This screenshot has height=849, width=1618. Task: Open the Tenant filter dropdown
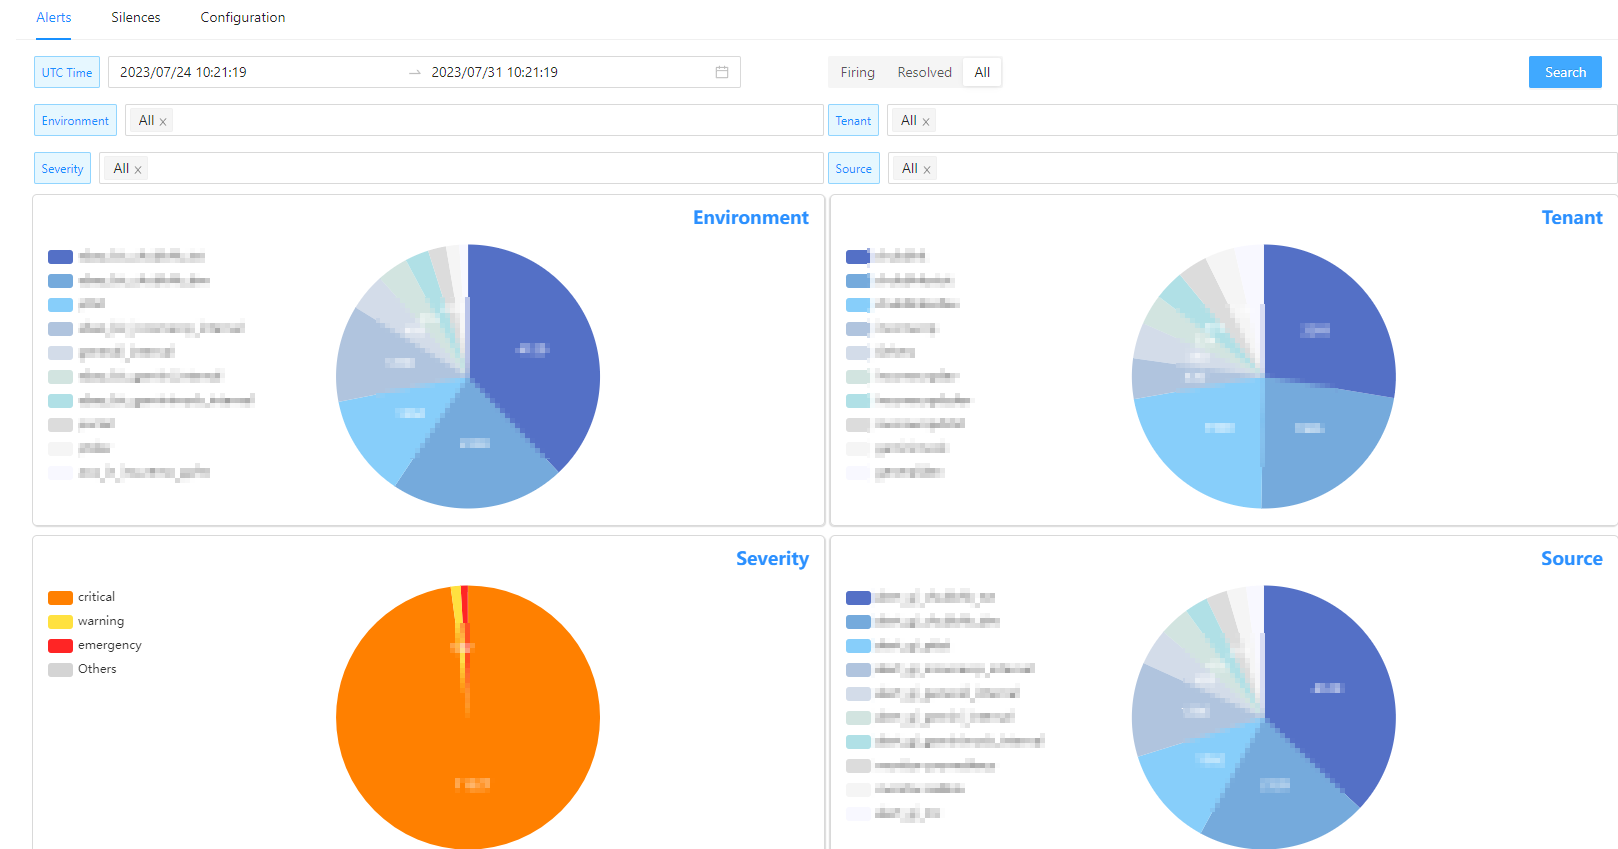point(1252,120)
